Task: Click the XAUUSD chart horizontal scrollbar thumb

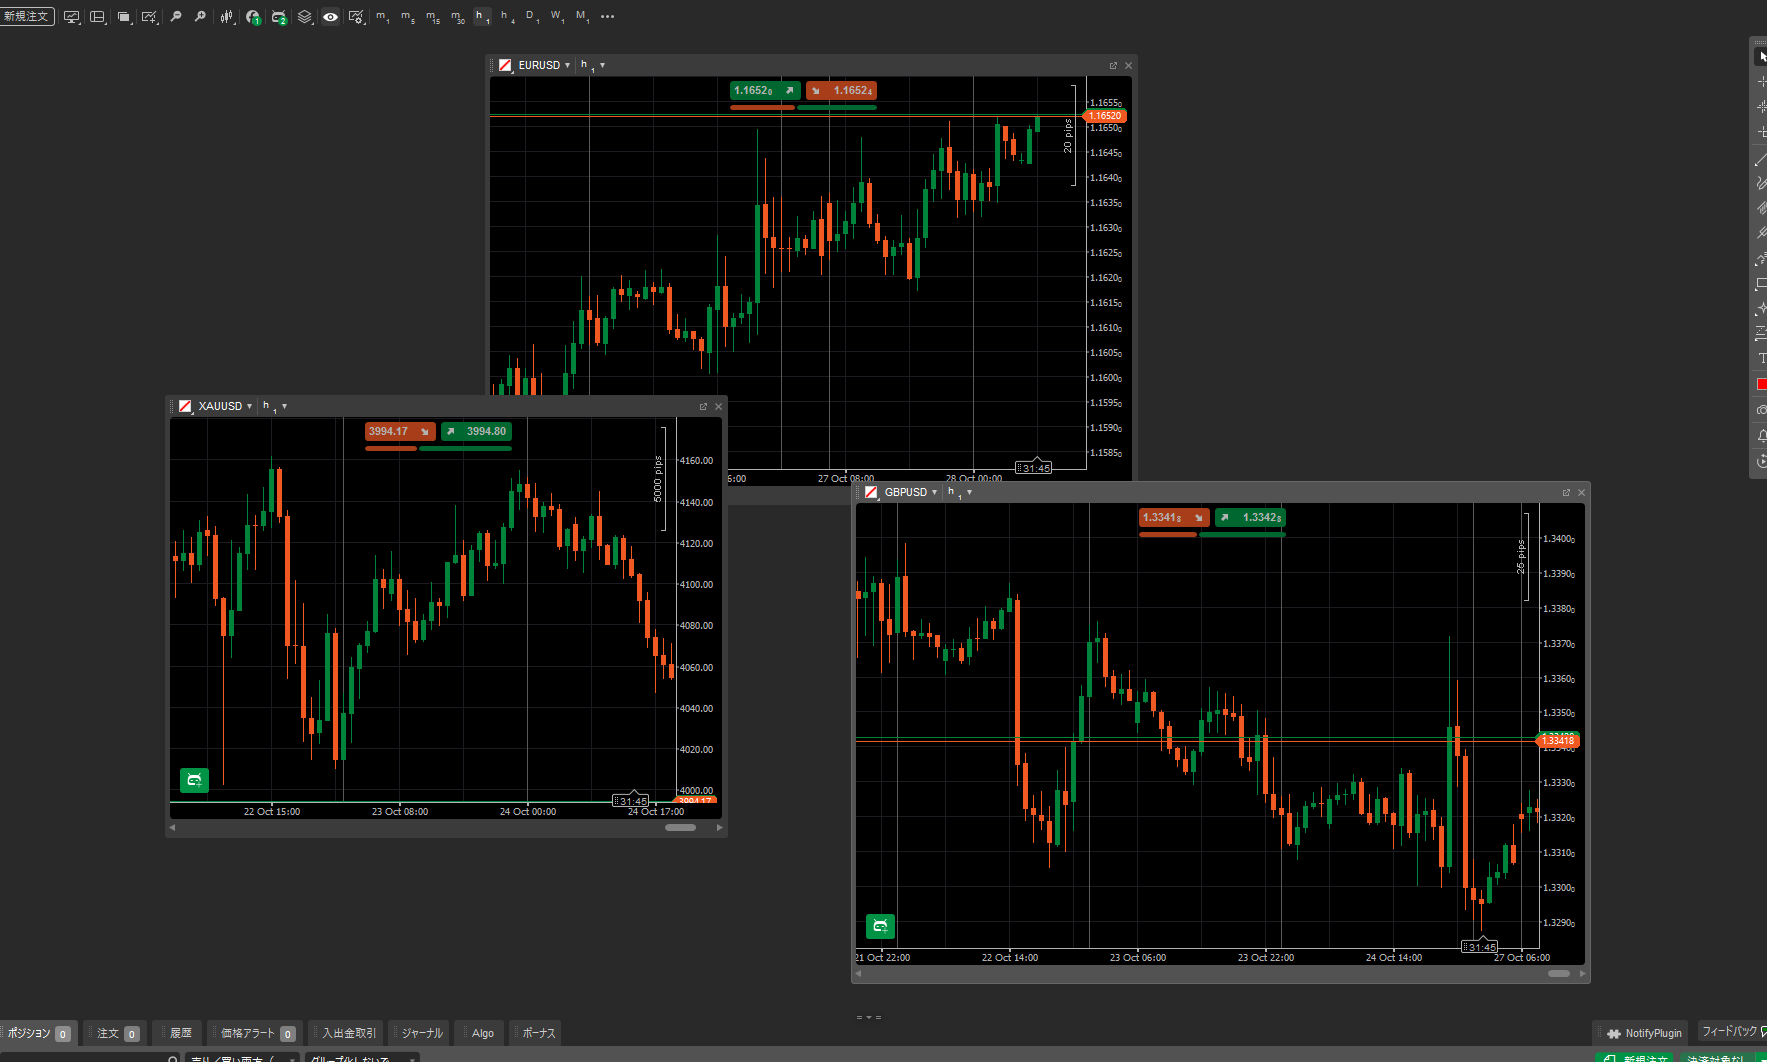Action: coord(680,827)
